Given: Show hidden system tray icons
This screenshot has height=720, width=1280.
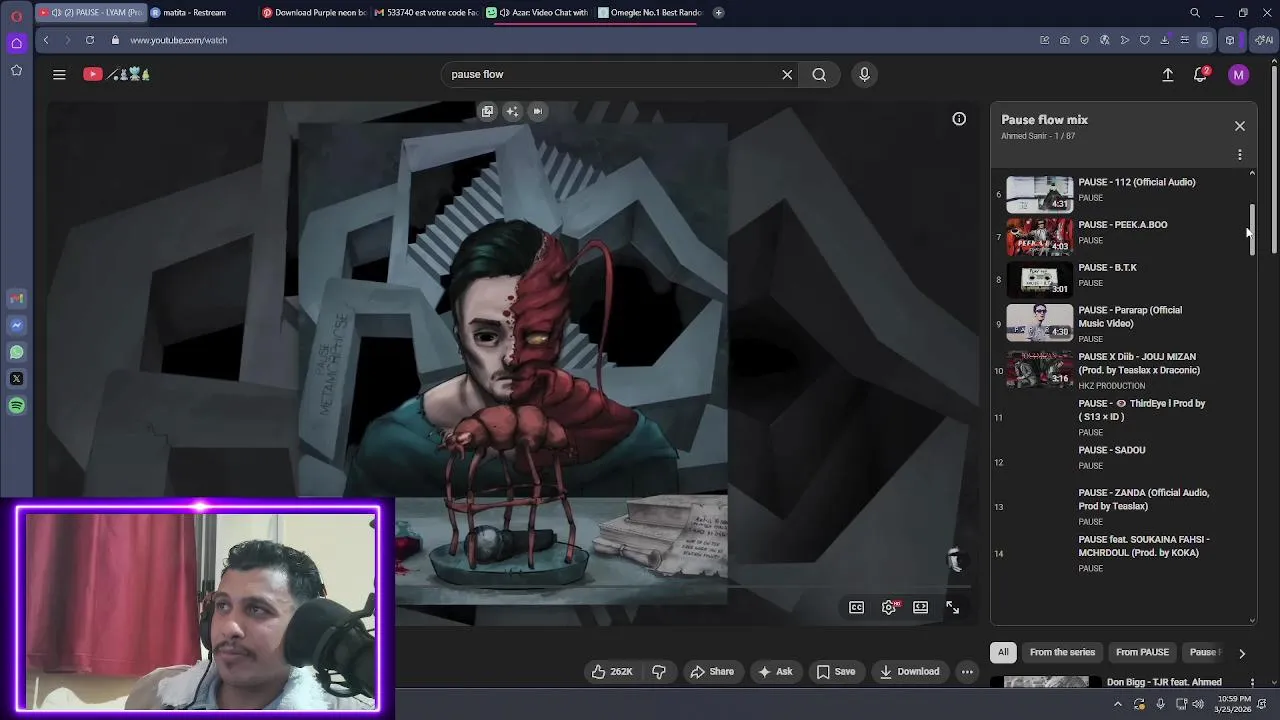Looking at the screenshot, I should [1118, 704].
